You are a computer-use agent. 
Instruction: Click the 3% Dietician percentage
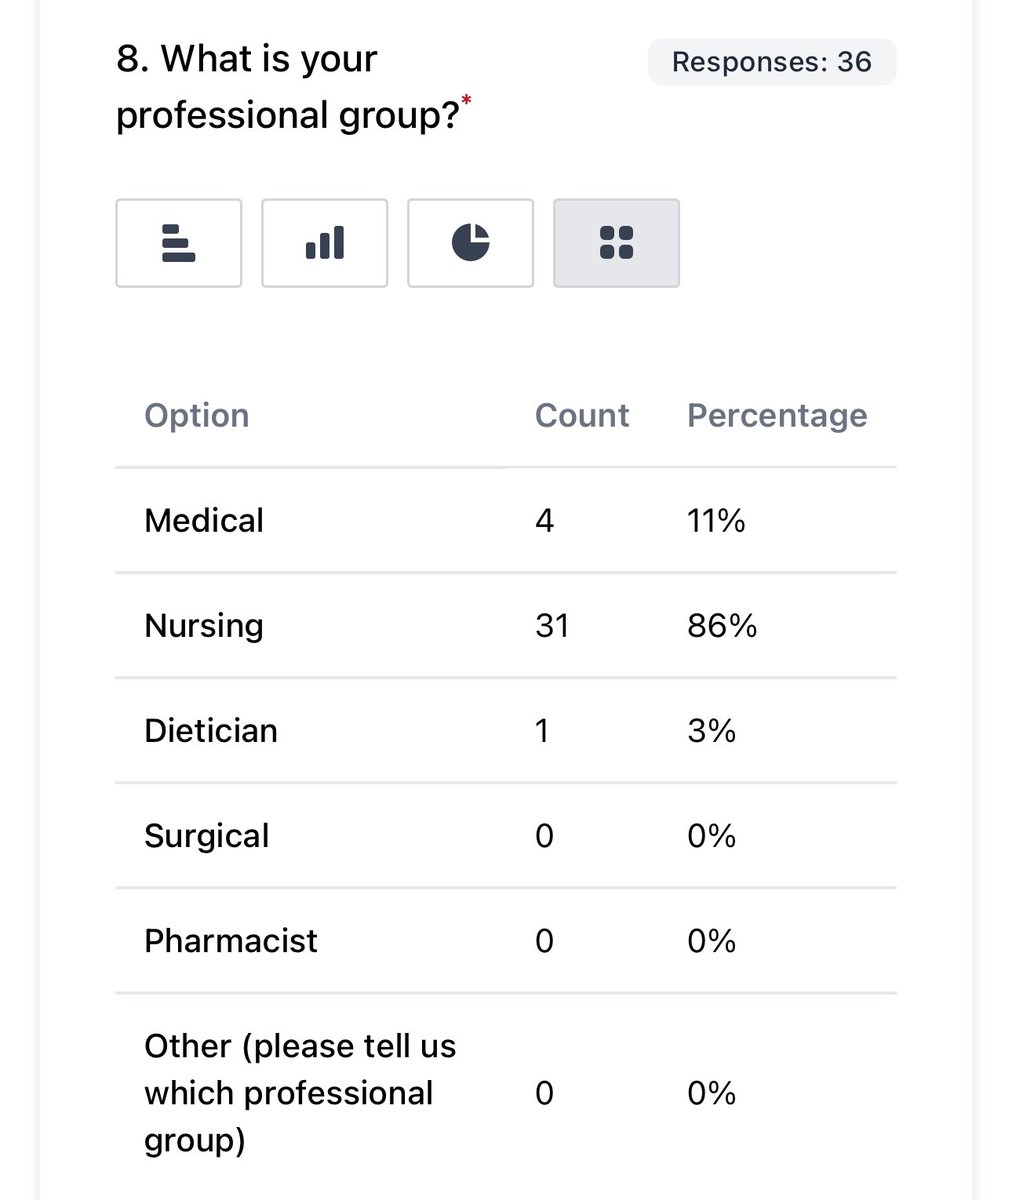tap(711, 730)
